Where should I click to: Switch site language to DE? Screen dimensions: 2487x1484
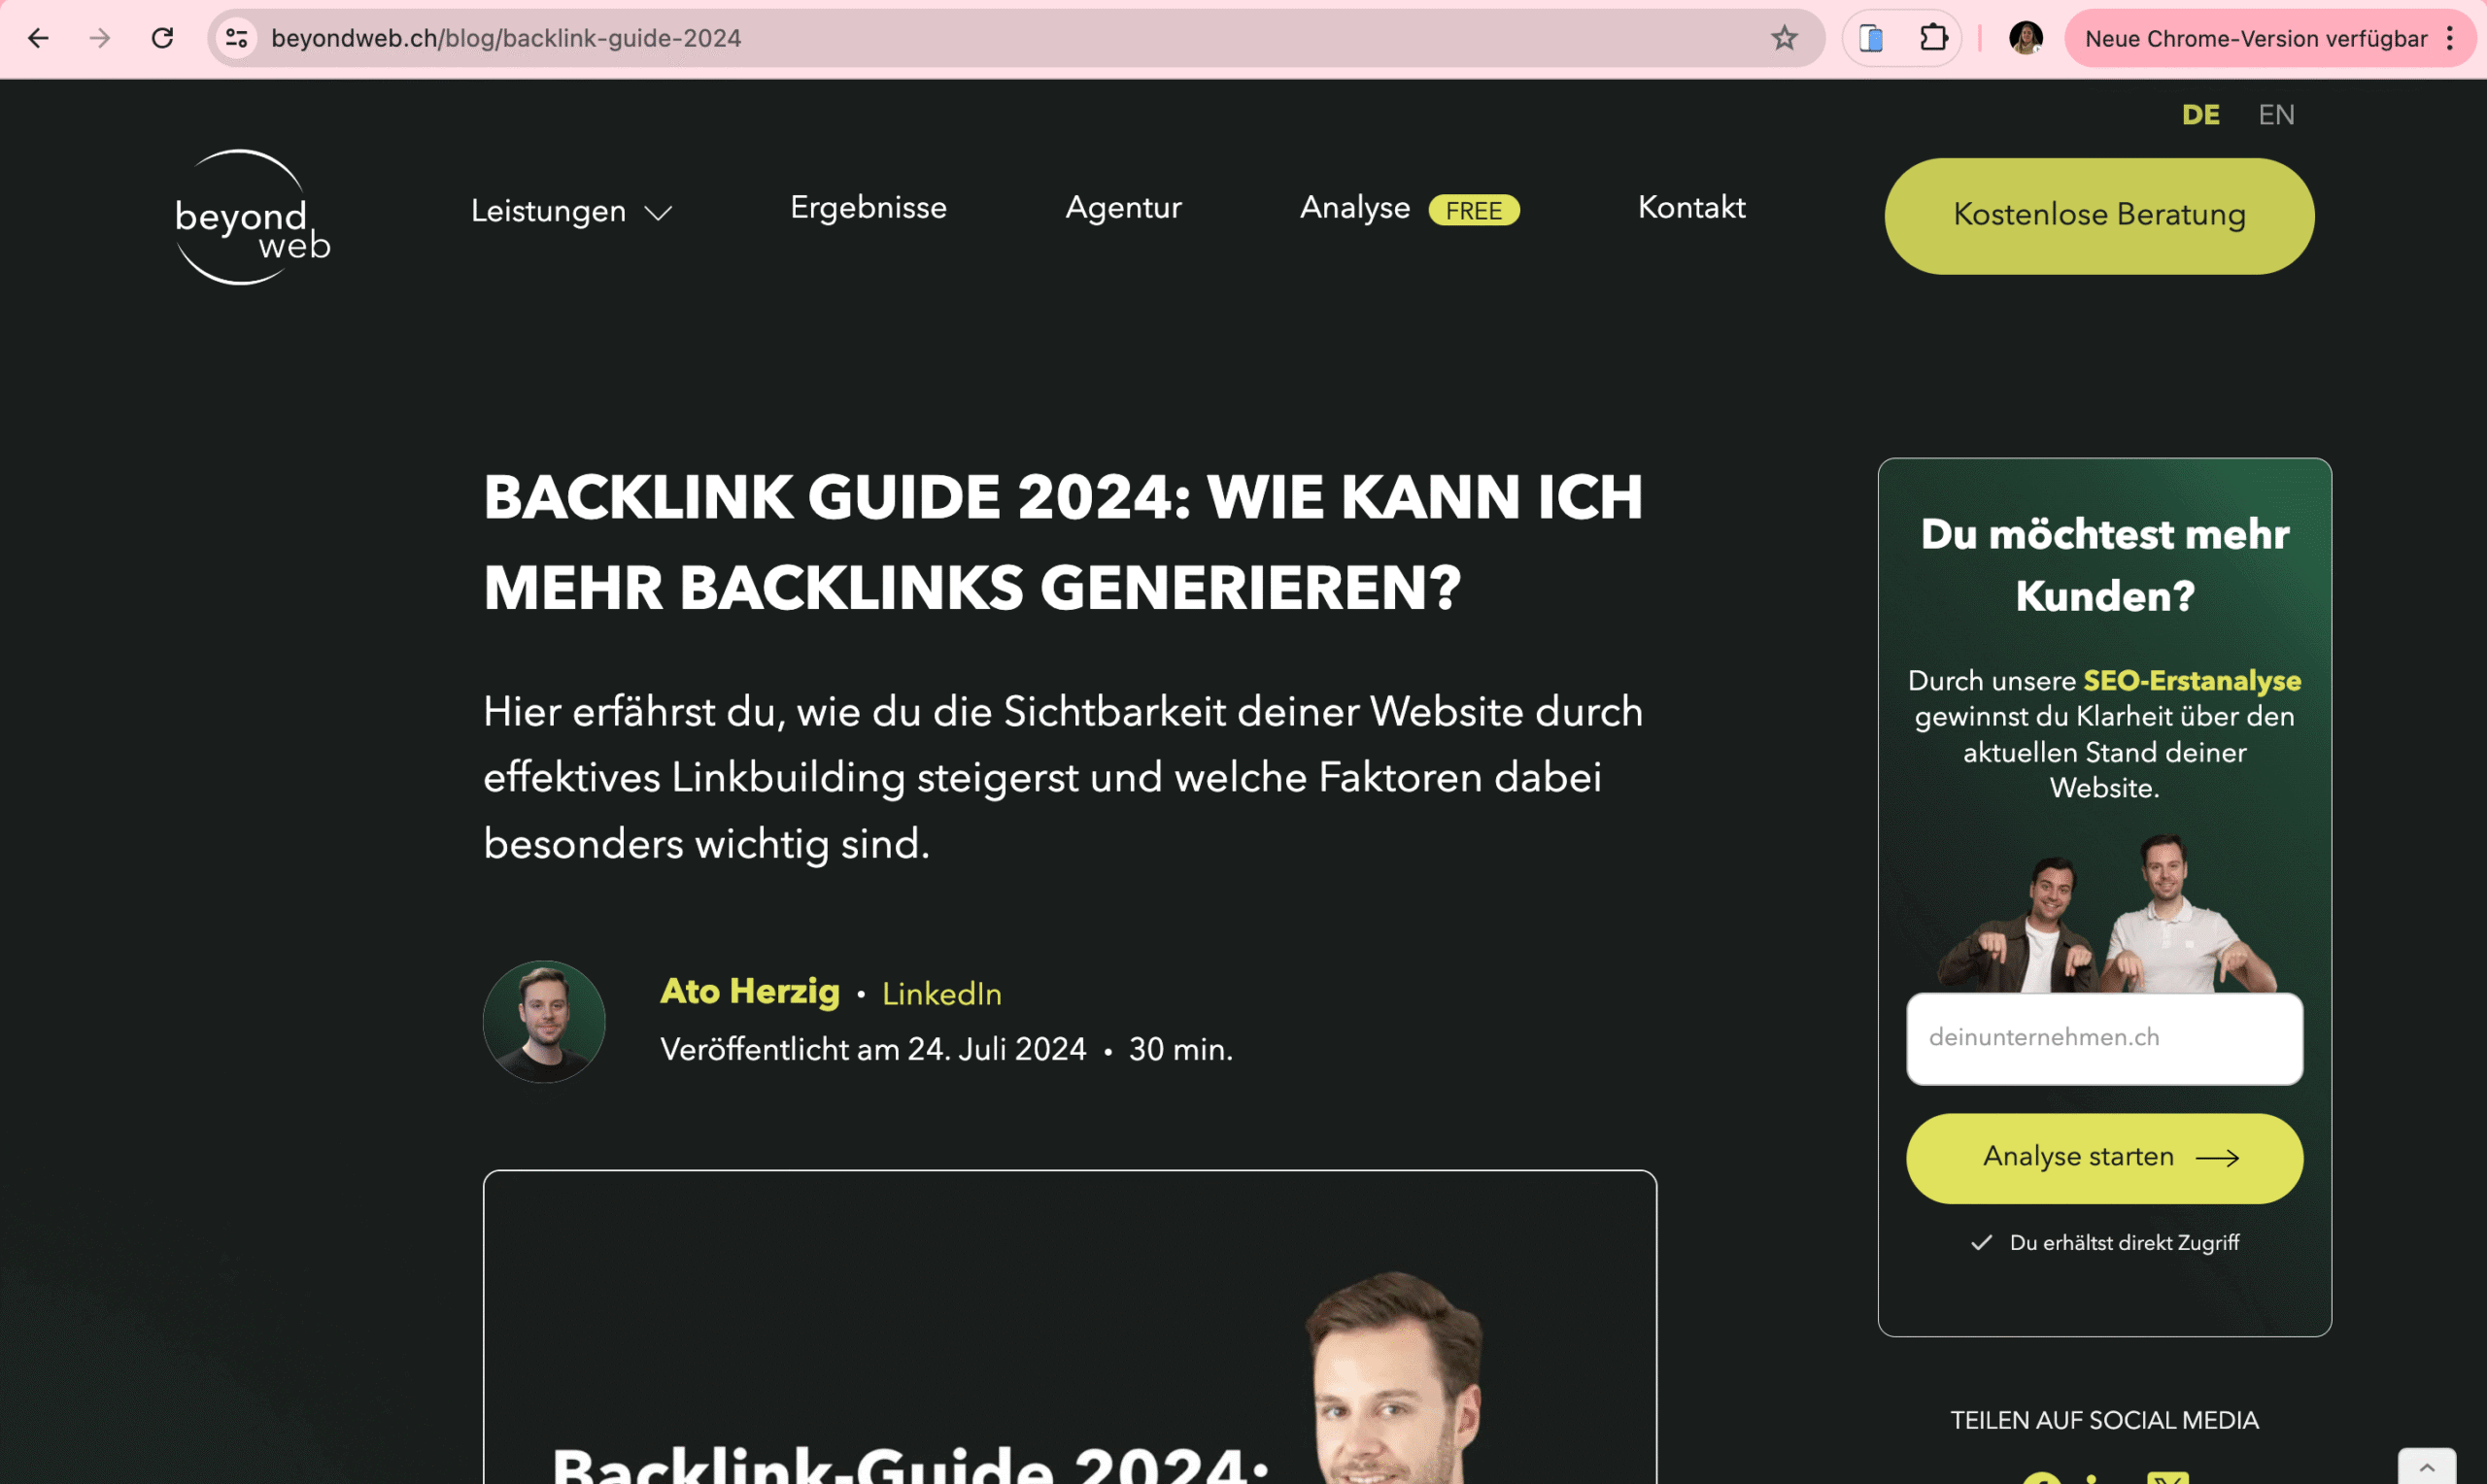[x=2200, y=115]
